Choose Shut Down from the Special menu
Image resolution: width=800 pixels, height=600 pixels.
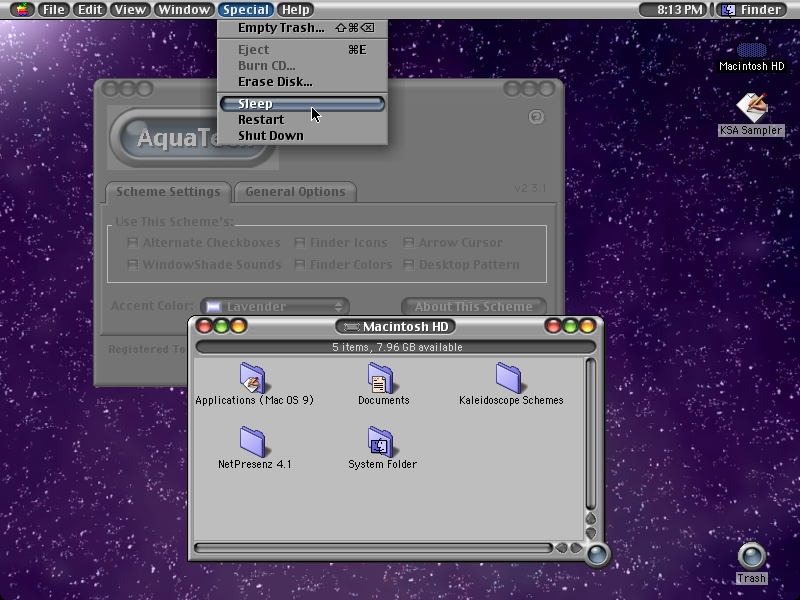point(303,135)
